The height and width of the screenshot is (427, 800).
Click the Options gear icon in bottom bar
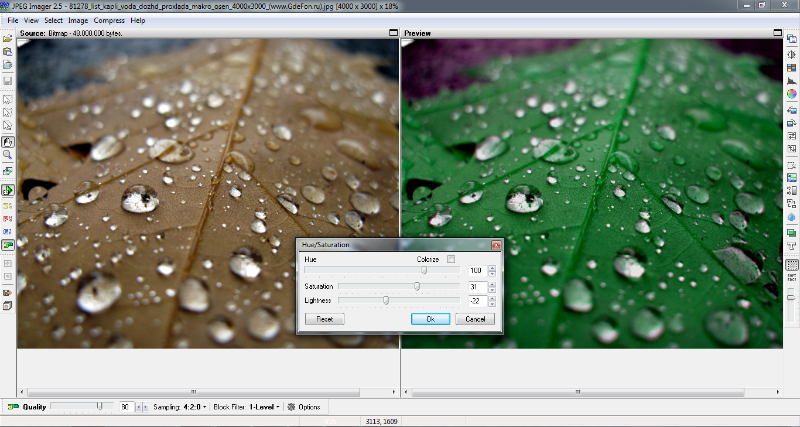click(291, 407)
